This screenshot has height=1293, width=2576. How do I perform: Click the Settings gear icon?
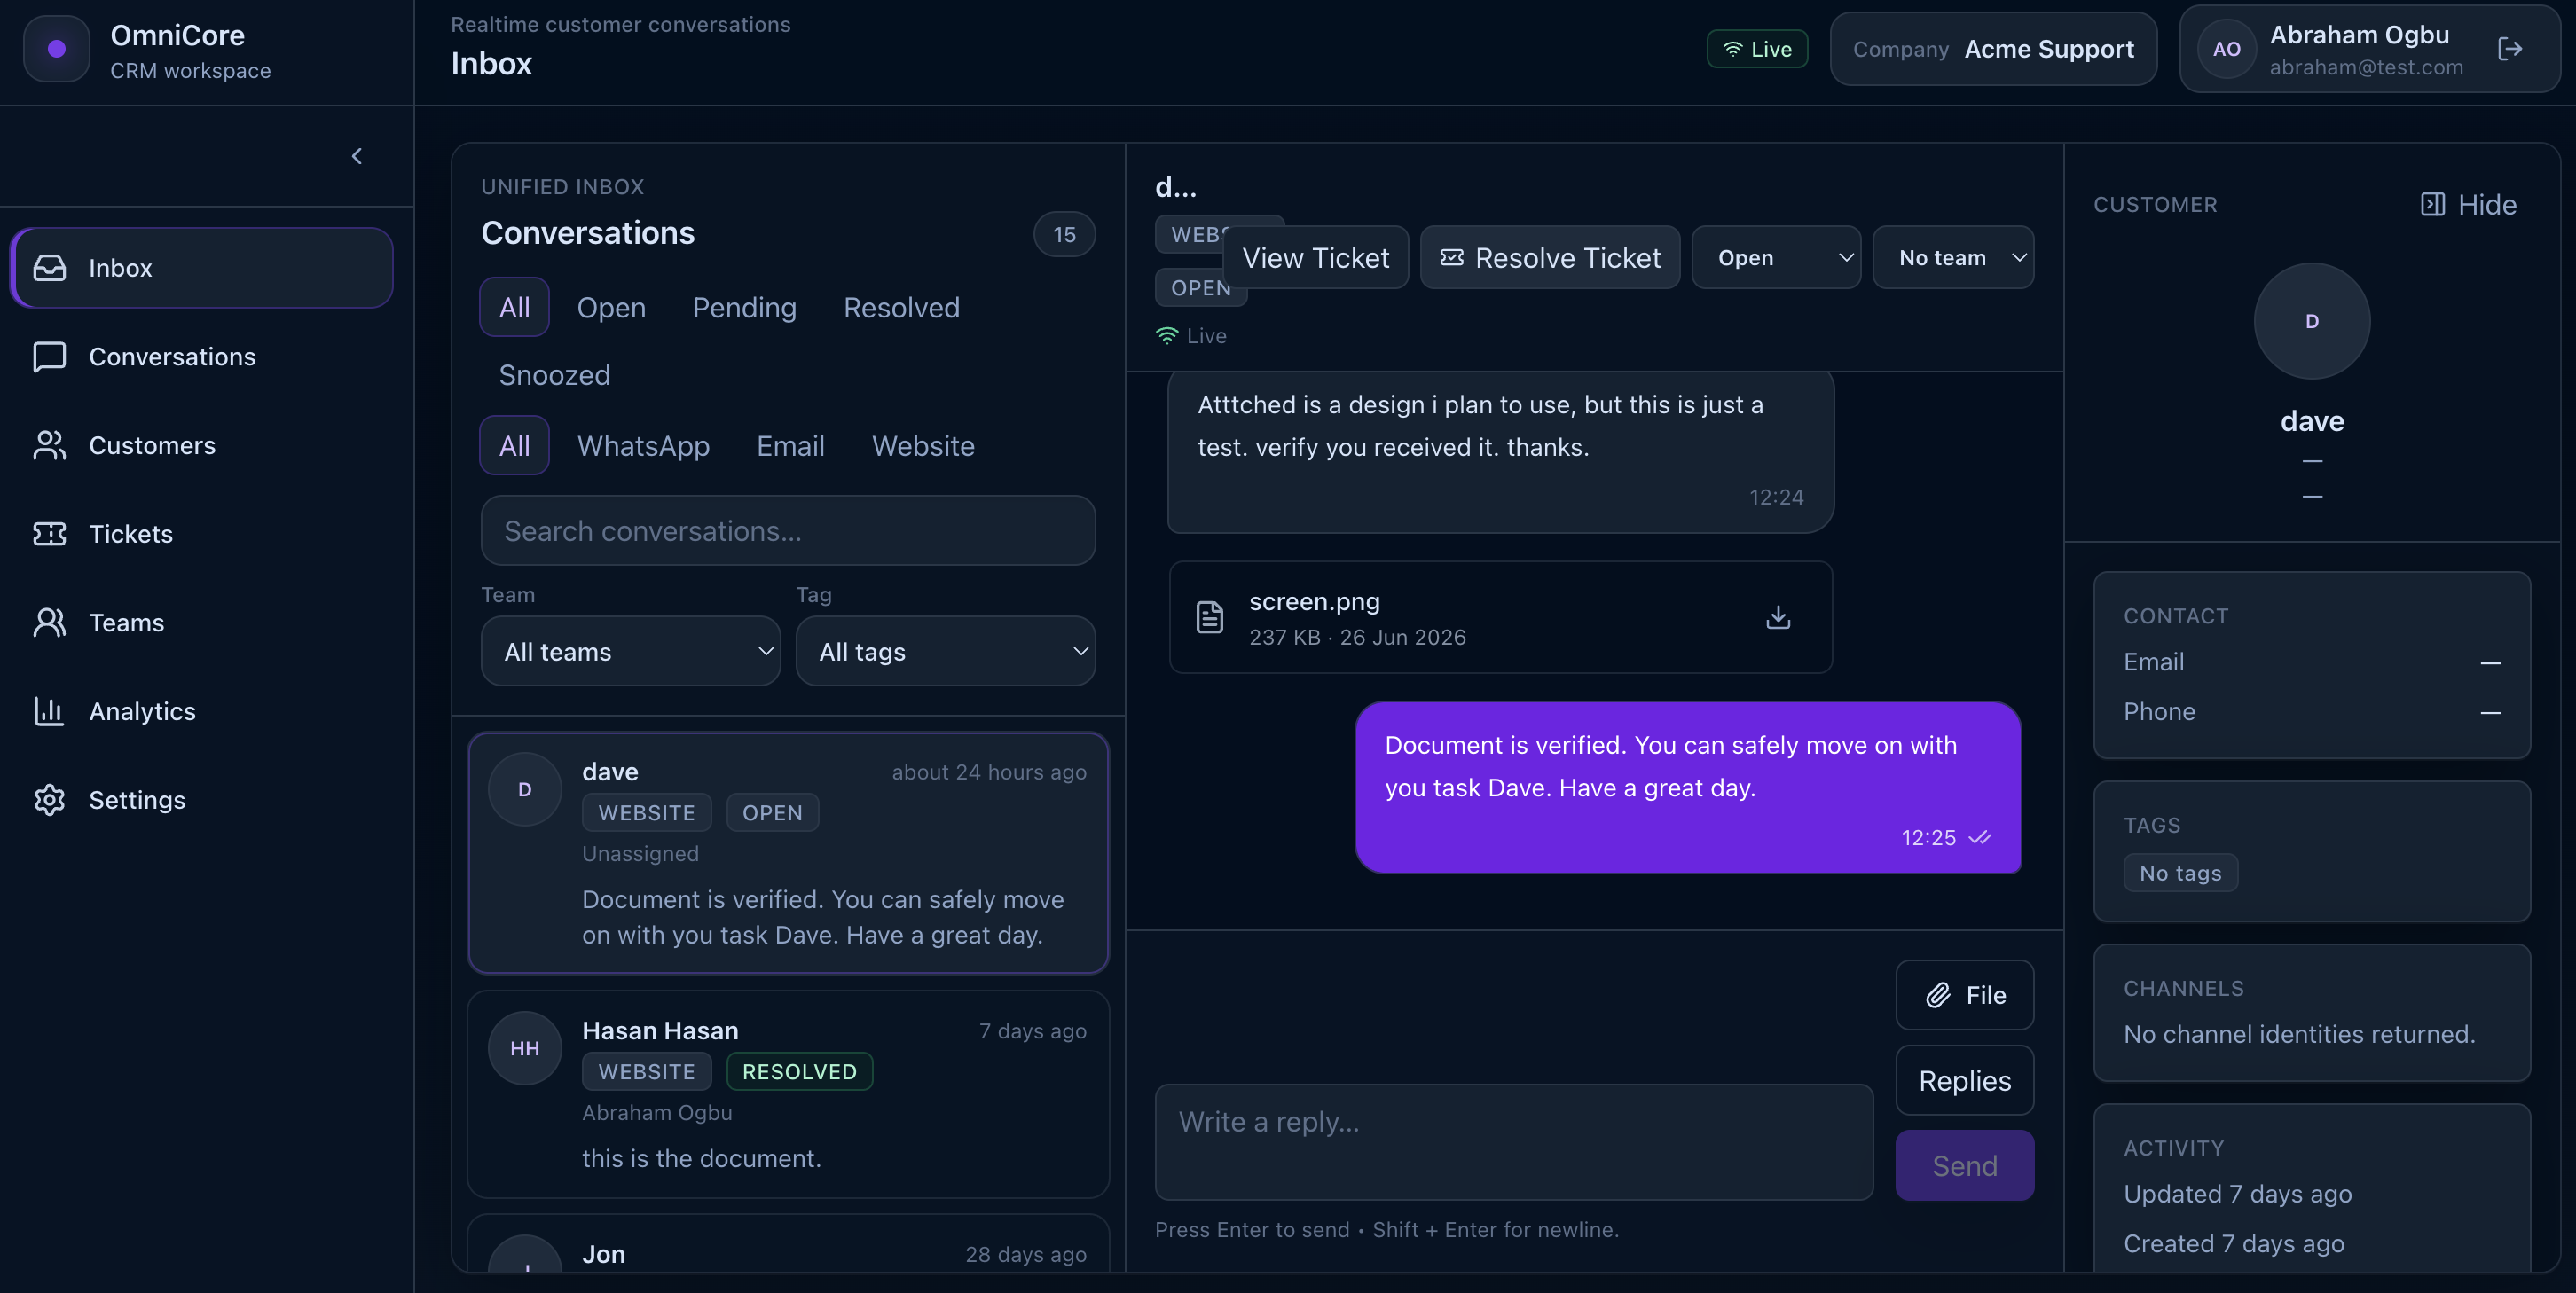tap(49, 800)
